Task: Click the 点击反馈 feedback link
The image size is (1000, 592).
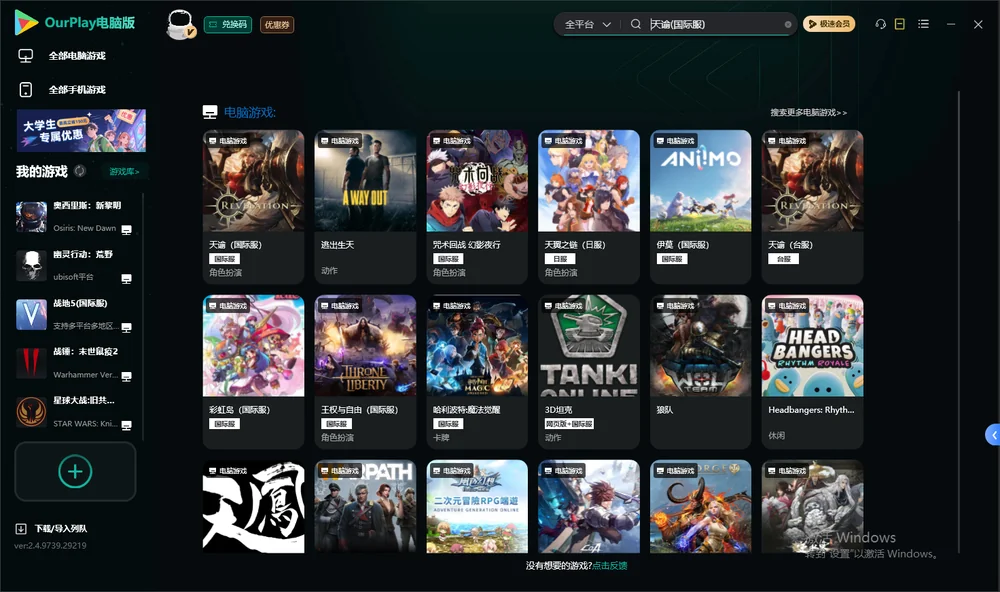Action: pos(610,566)
